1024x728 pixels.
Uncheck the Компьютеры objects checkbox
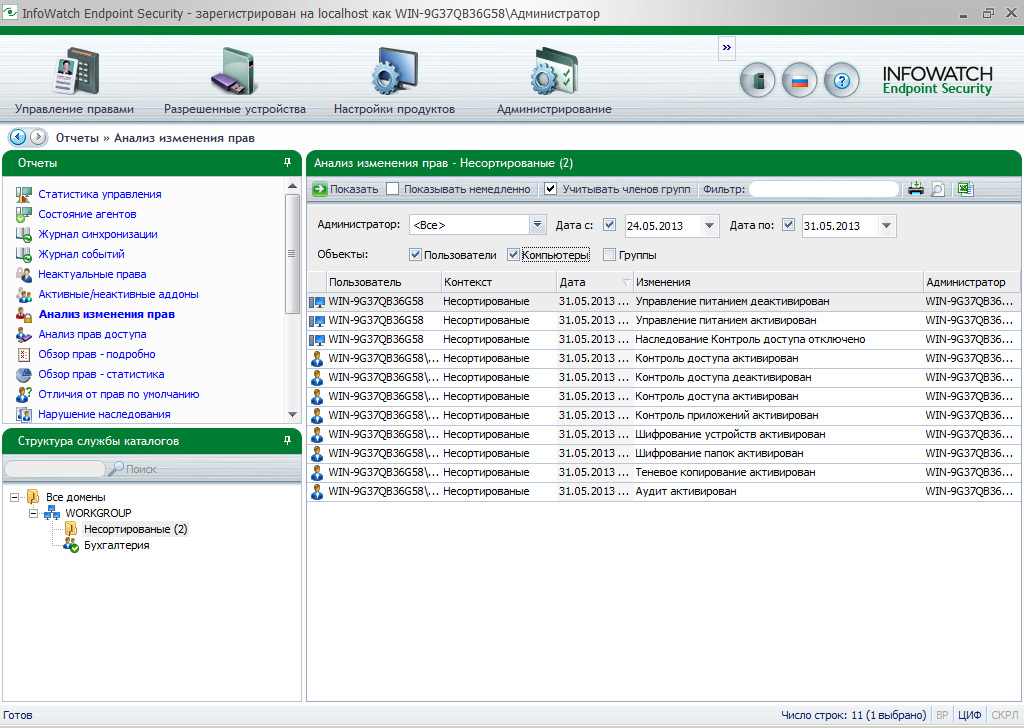point(514,255)
